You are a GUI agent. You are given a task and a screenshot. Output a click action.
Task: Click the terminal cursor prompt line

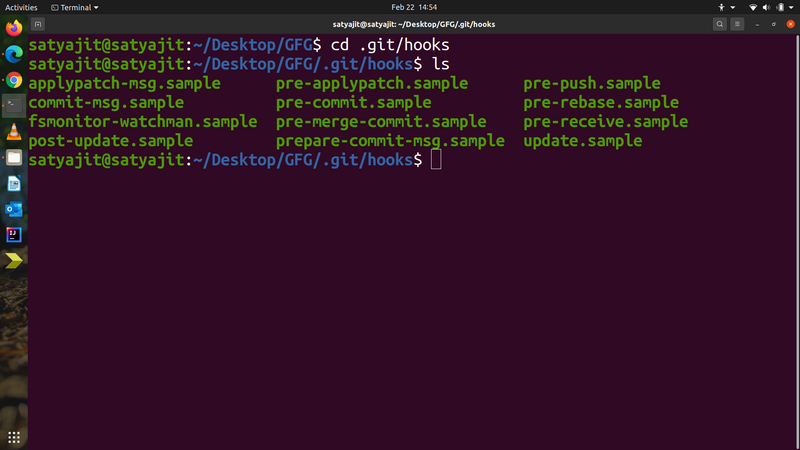coord(235,160)
